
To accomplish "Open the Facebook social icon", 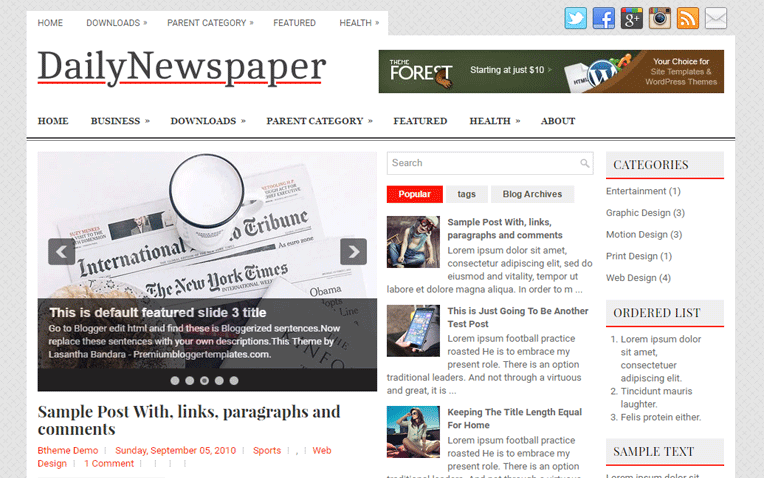I will pos(604,19).
